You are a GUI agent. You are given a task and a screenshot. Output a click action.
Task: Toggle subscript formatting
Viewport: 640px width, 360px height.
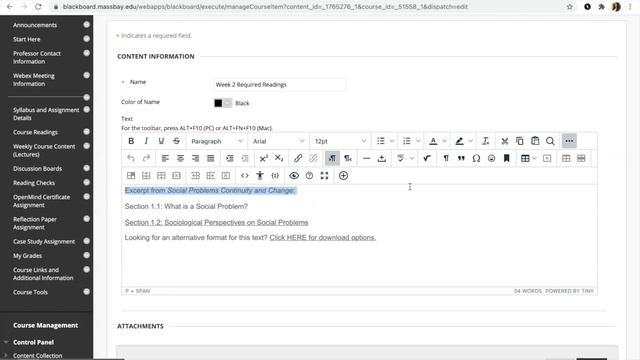(279, 158)
